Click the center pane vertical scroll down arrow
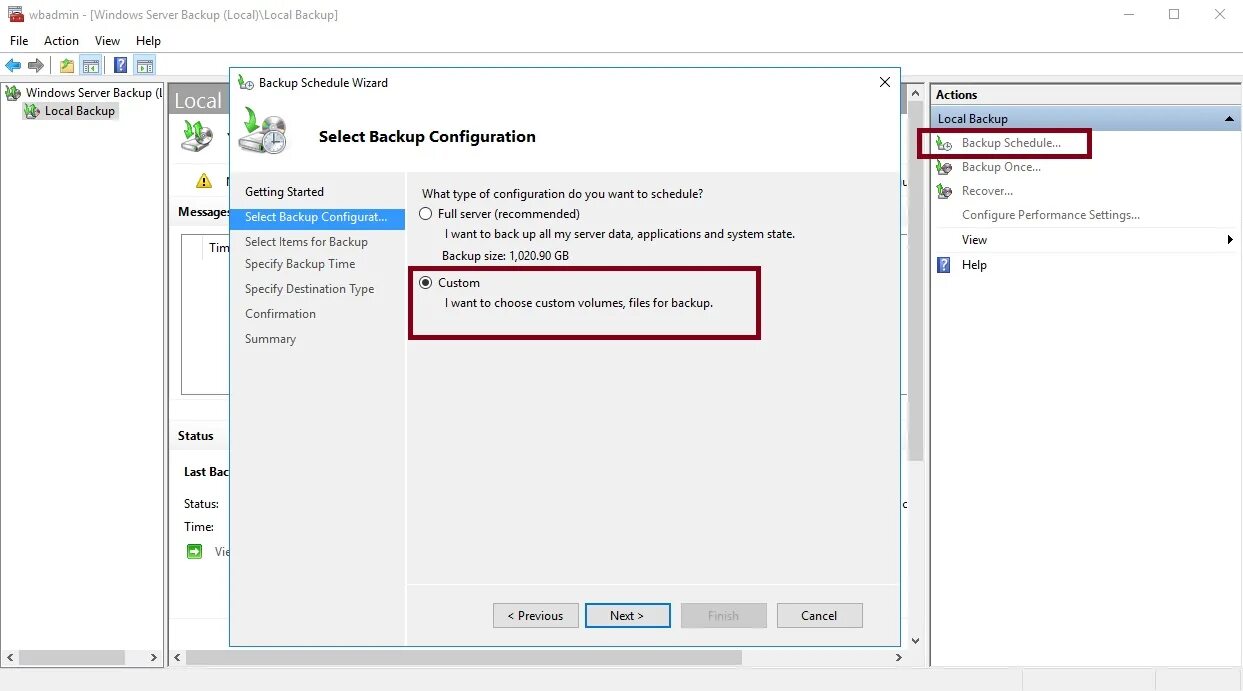Viewport: 1243px width, 691px height. tap(915, 640)
